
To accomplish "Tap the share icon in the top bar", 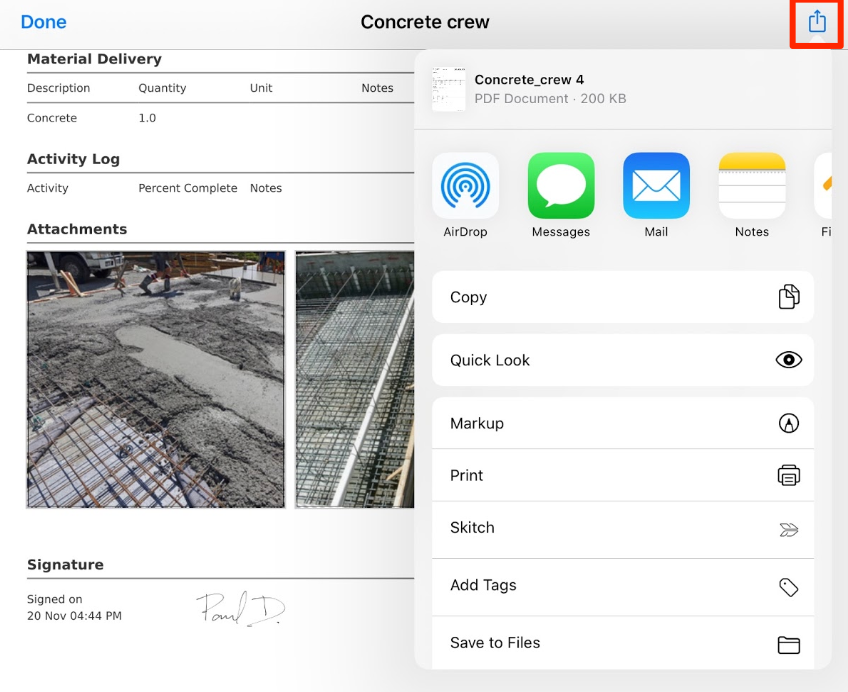I will (x=817, y=22).
